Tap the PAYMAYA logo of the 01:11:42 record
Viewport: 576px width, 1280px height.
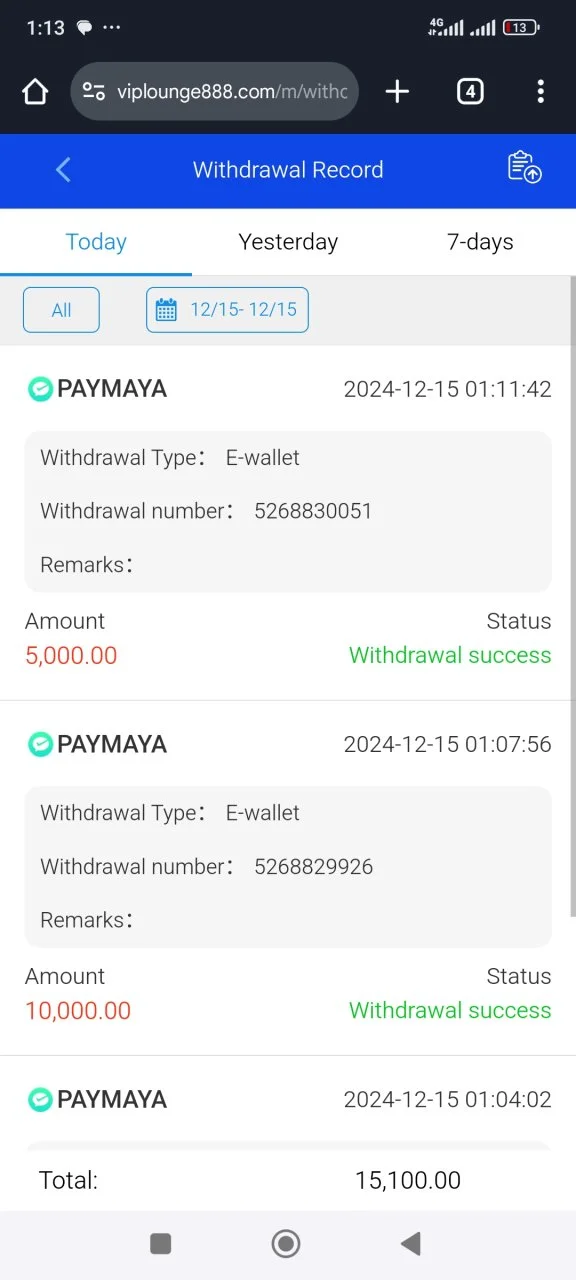40,389
